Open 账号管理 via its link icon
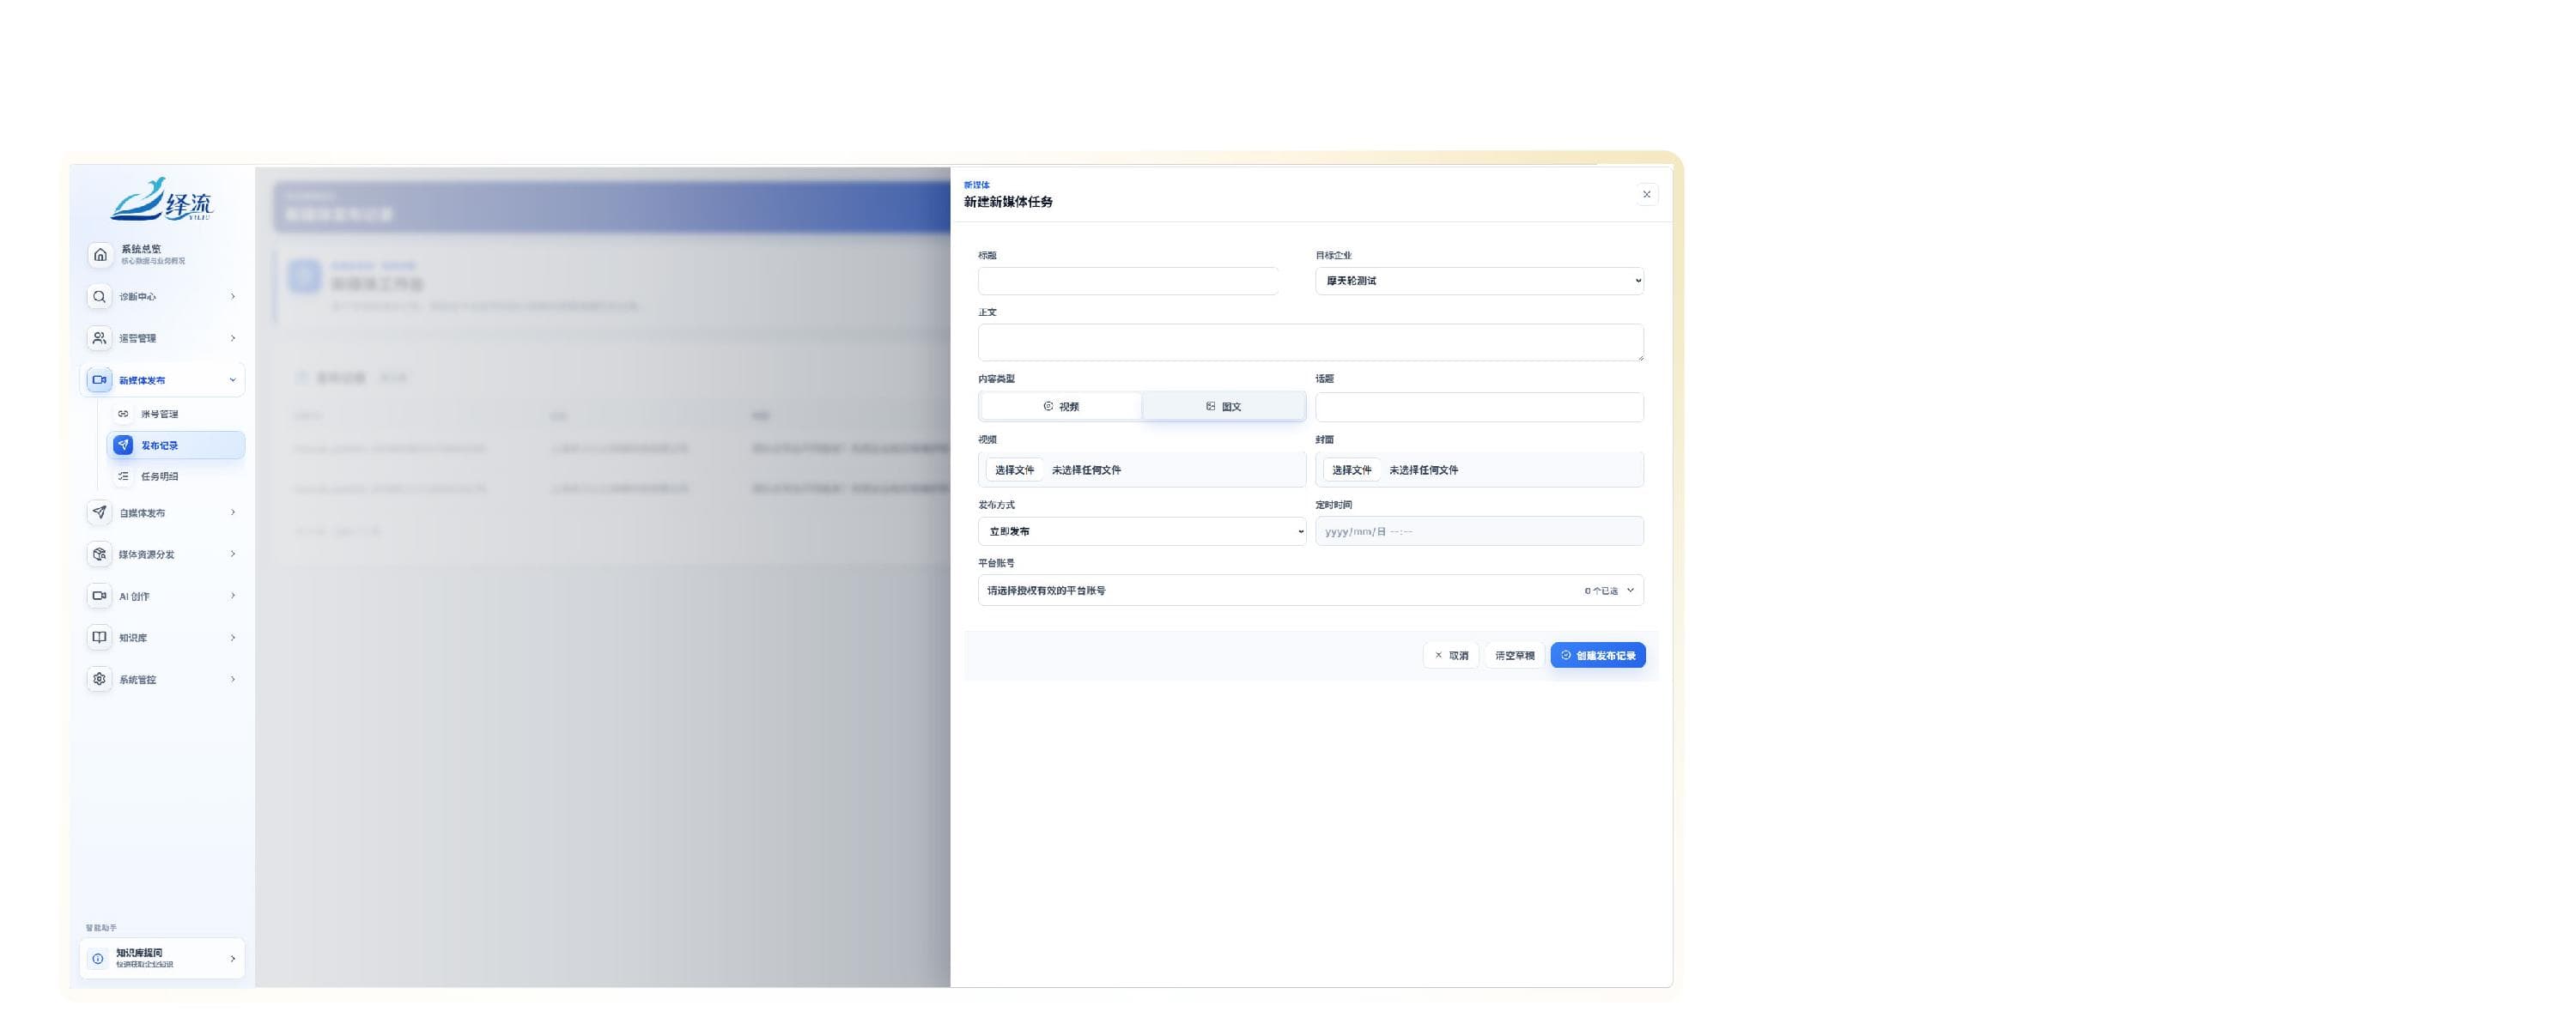This screenshot has height=1030, width=2576. point(123,414)
